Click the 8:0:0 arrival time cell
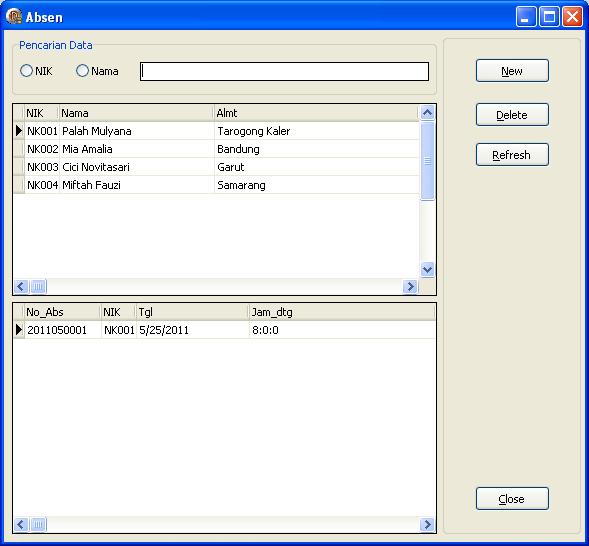The width and height of the screenshot is (589, 546). [342, 330]
